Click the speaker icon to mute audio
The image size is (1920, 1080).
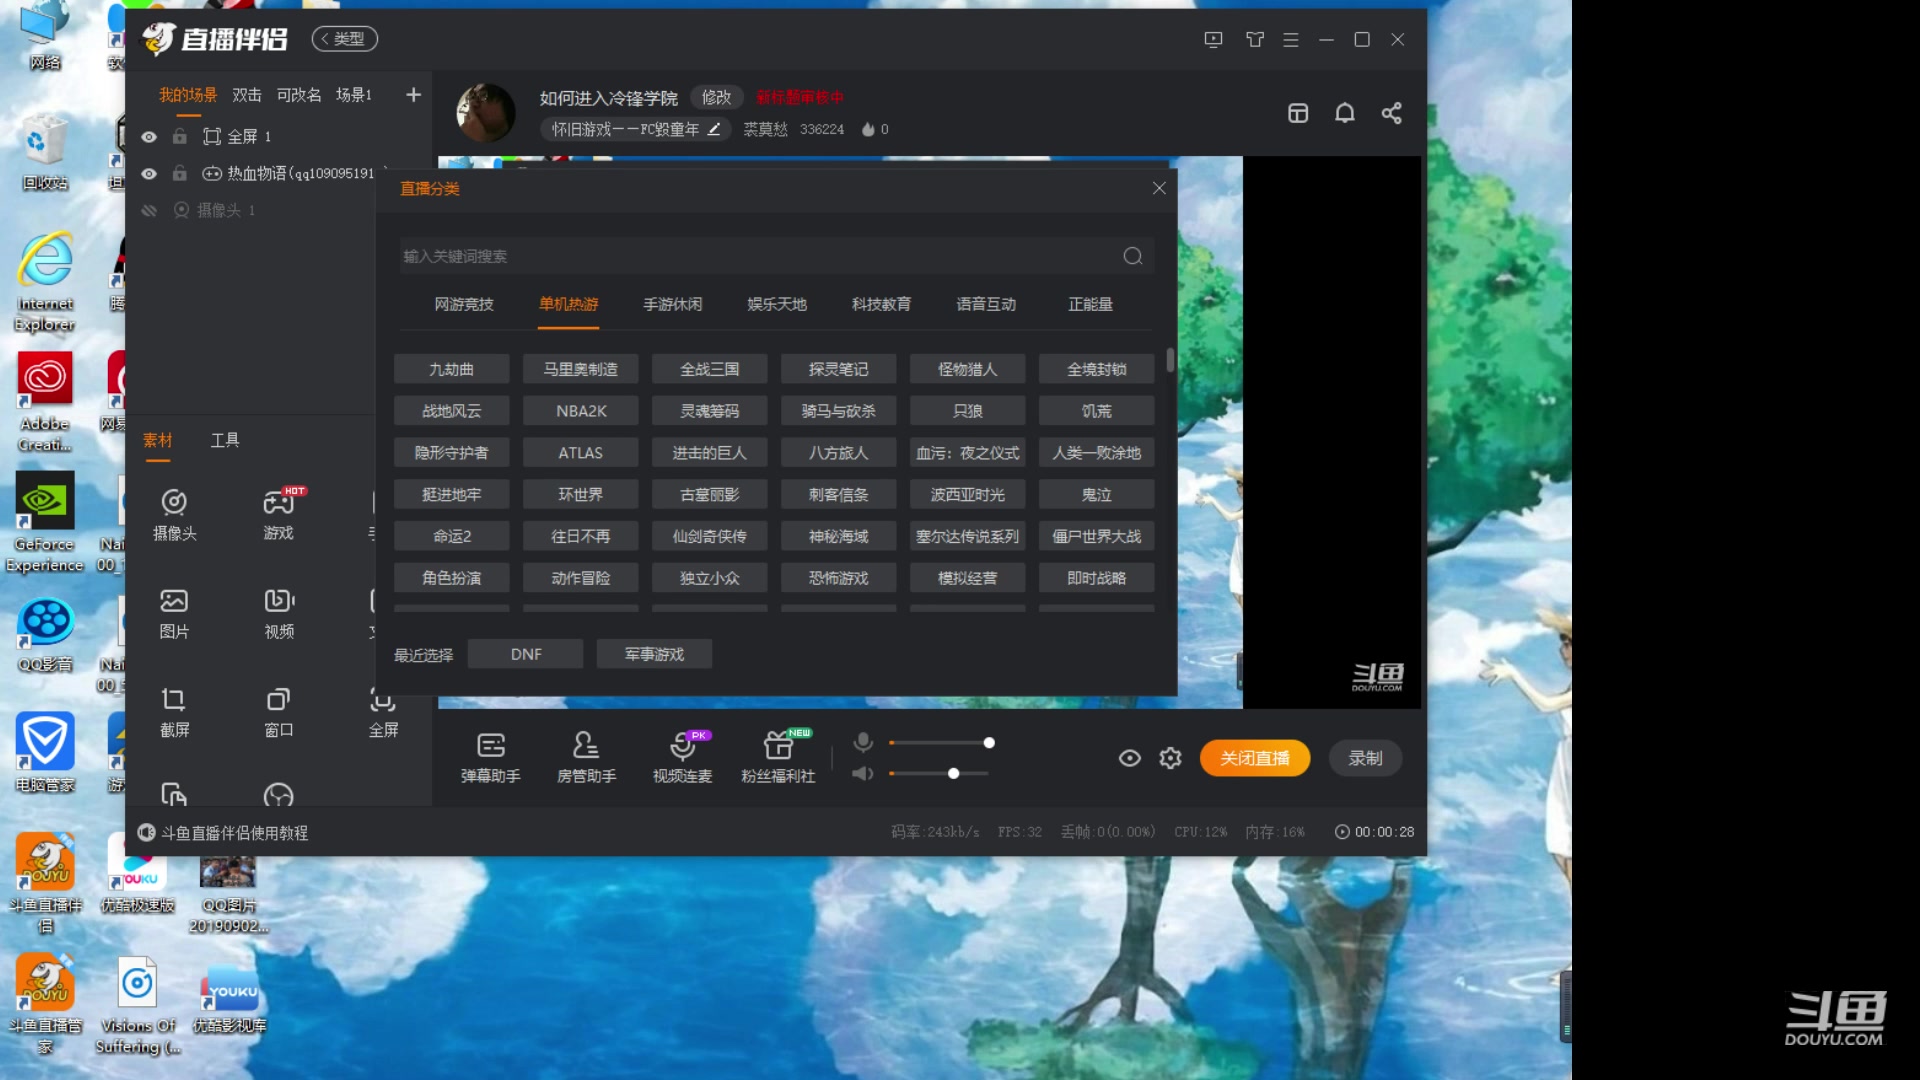click(863, 773)
